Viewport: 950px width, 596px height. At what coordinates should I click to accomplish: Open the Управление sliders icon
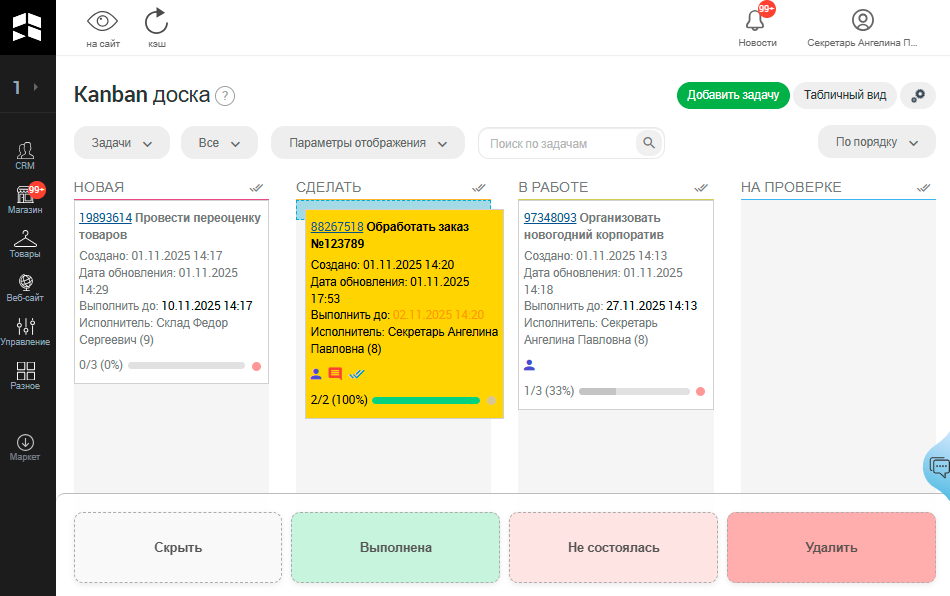pyautogui.click(x=25, y=331)
